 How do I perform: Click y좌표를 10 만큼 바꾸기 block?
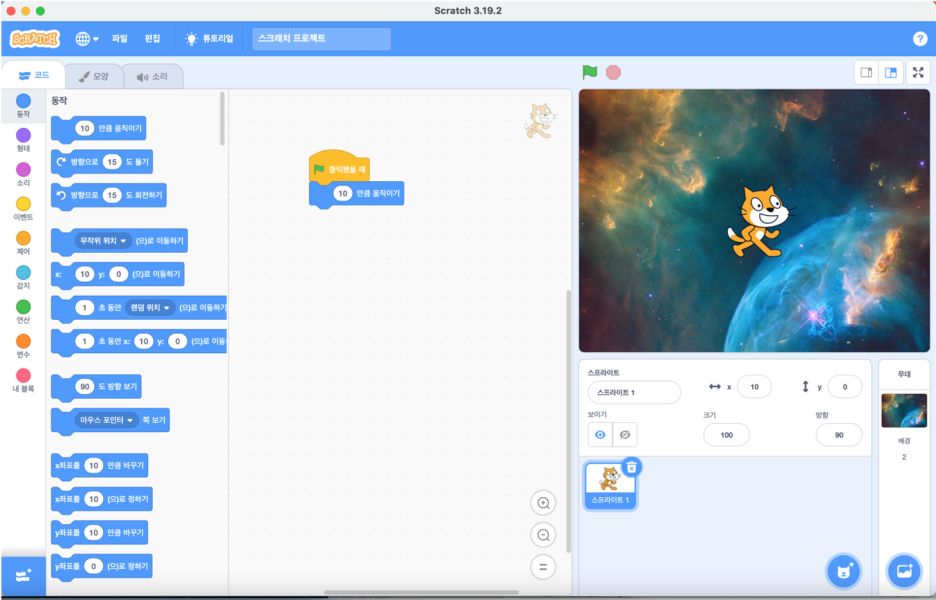[x=100, y=532]
